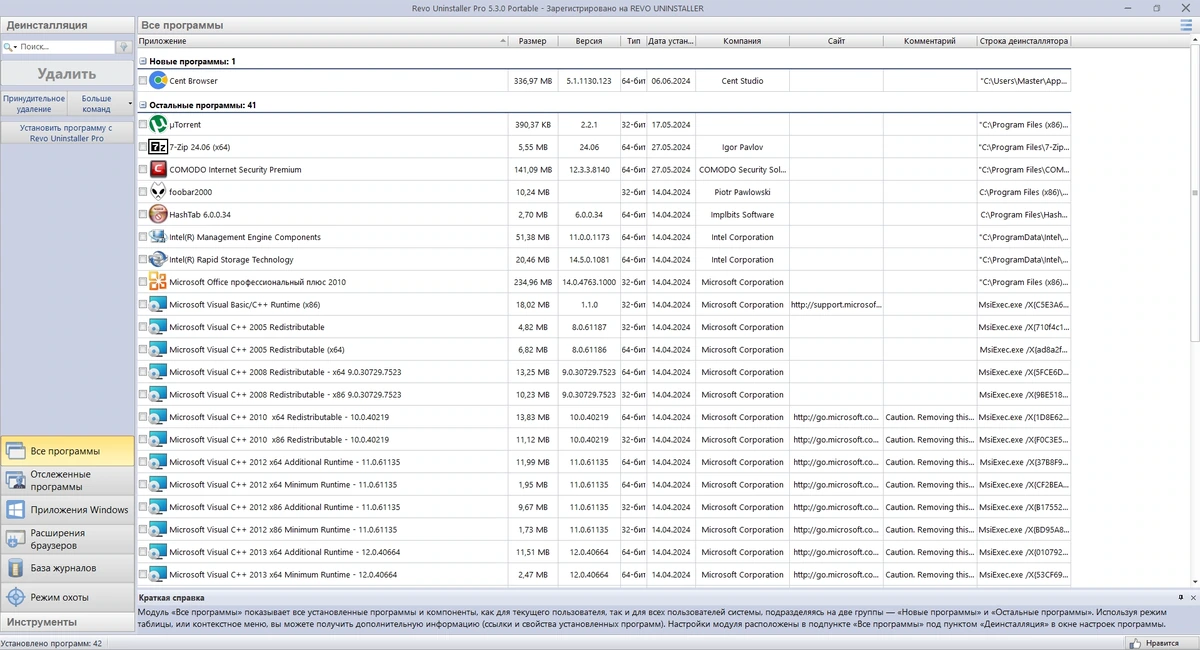Click the 7-Zip 24.06 (x64) icon

click(158, 147)
